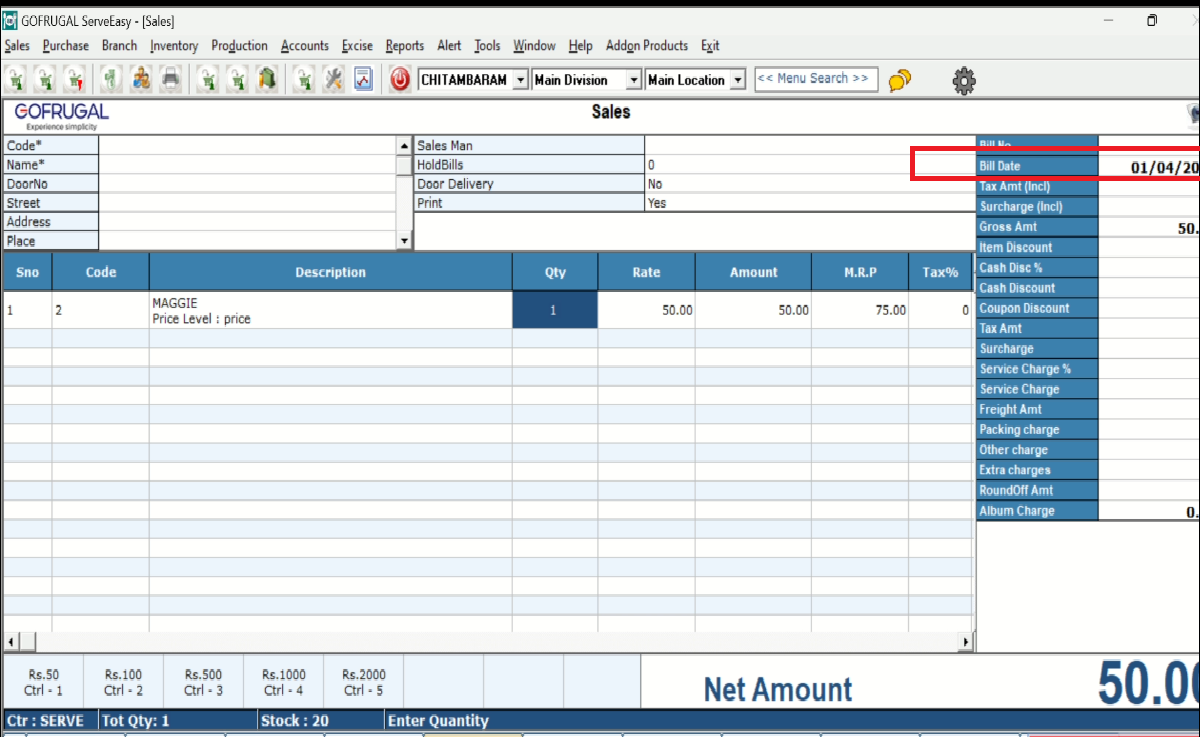Click the Description column header

[330, 272]
